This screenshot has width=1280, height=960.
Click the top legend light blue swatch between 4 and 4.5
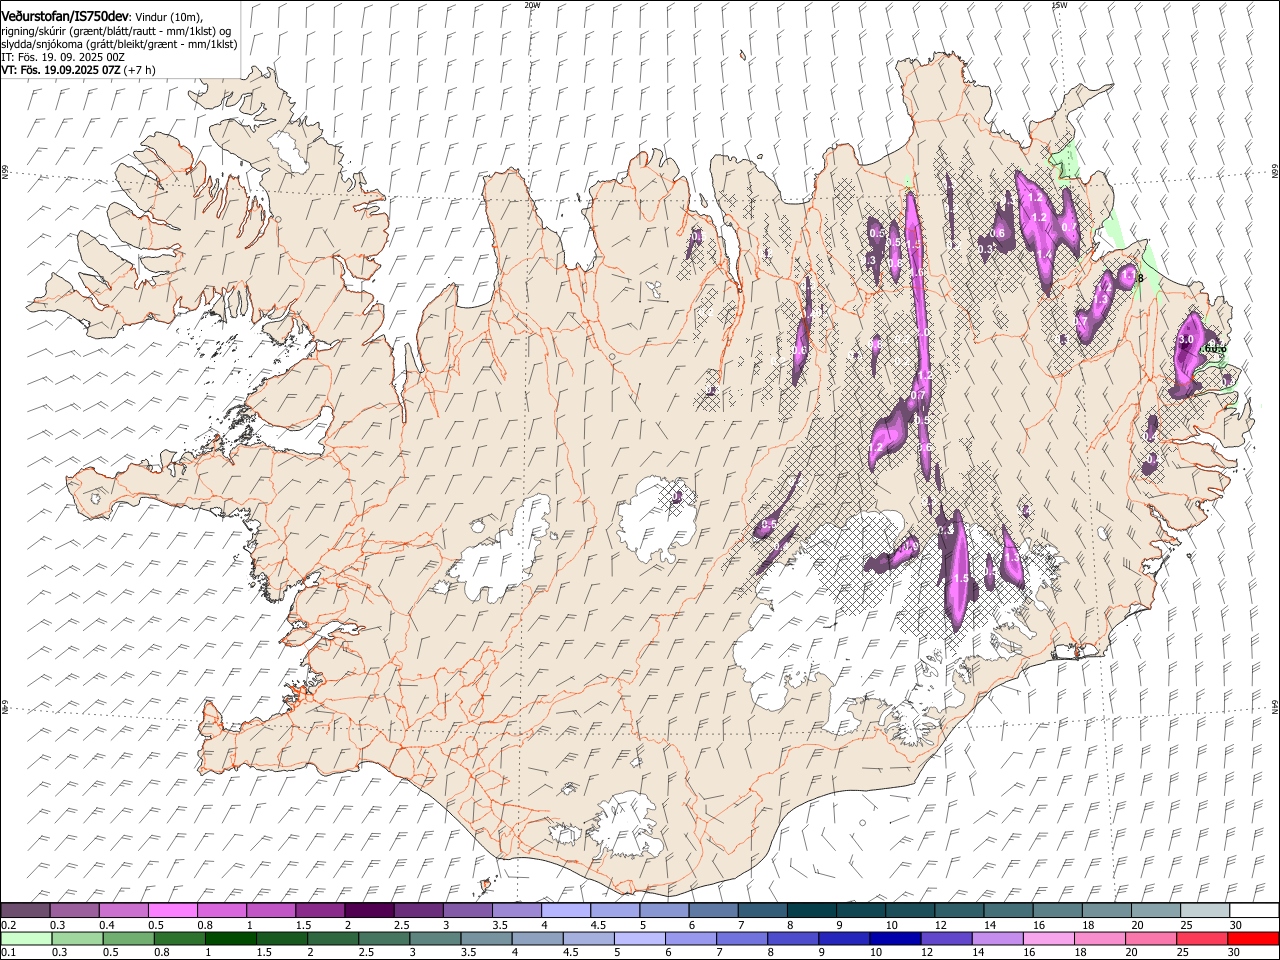[x=566, y=910]
